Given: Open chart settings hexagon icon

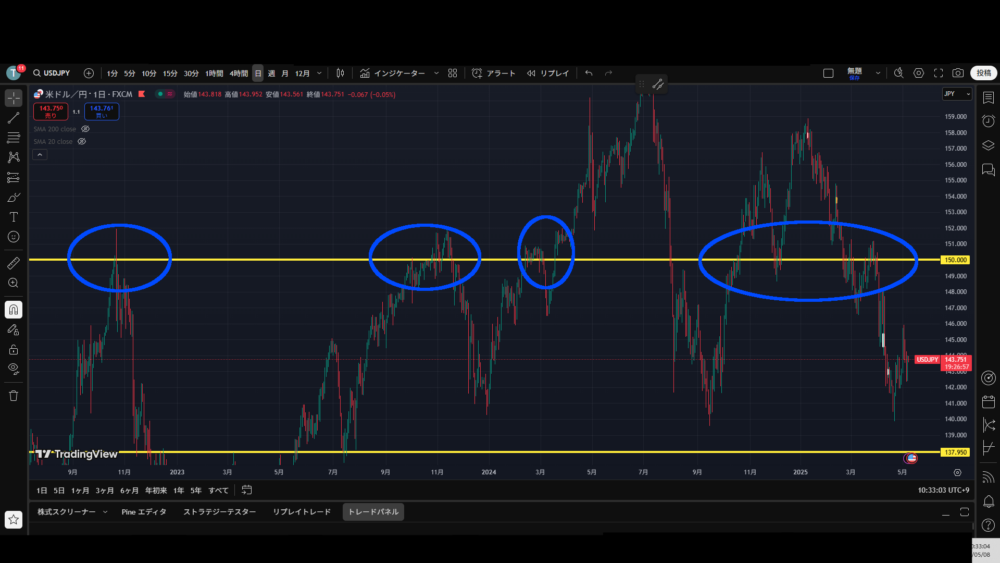Looking at the screenshot, I should [918, 73].
